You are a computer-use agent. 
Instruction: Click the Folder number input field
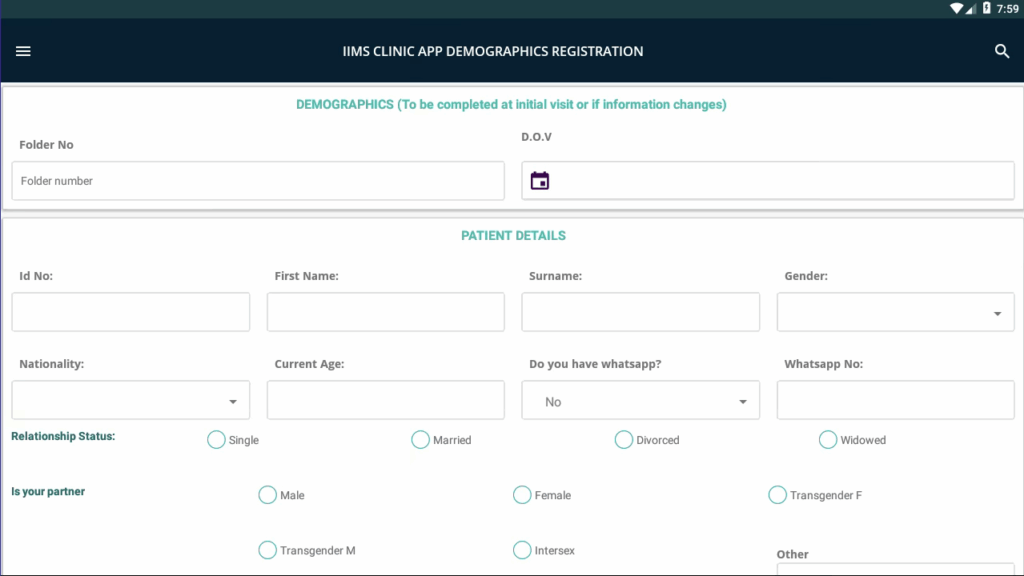(258, 181)
